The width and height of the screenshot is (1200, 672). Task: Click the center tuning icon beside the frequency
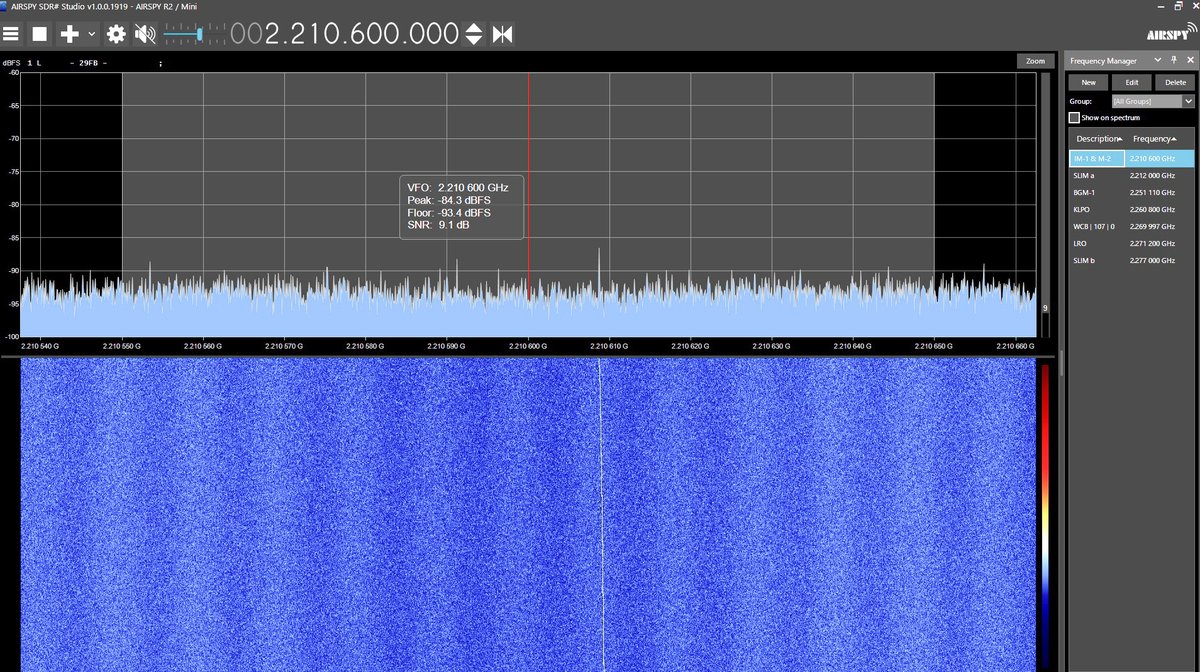[x=502, y=34]
